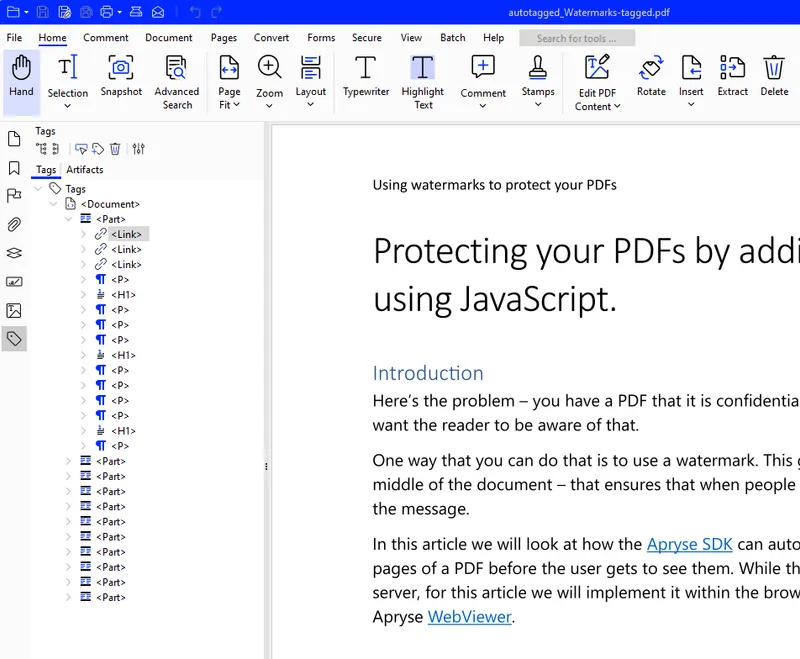The image size is (800, 659).
Task: Click the Tags panel sidebar icon
Action: point(14,339)
